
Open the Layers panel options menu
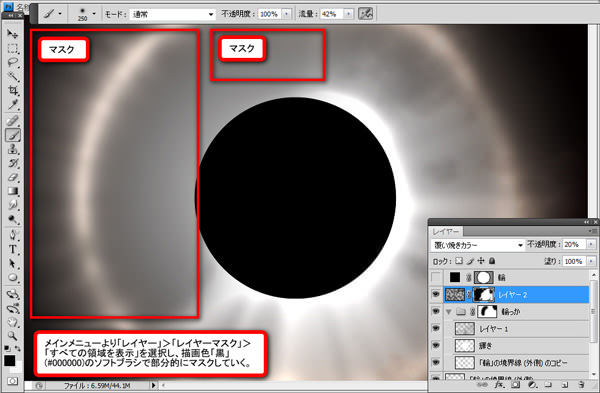pos(592,231)
